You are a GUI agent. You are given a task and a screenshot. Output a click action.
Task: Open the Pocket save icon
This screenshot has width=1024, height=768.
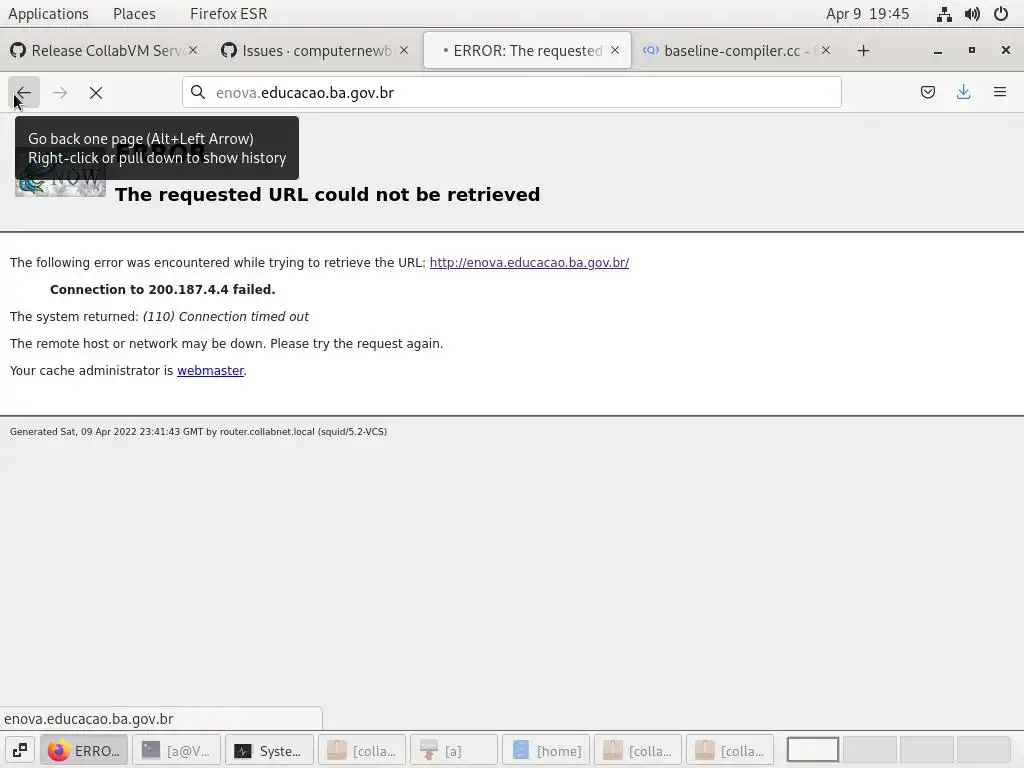(x=927, y=92)
